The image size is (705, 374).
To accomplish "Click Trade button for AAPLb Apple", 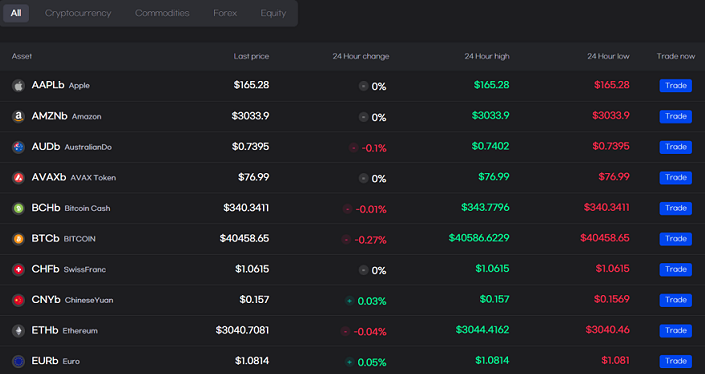I will [x=675, y=85].
